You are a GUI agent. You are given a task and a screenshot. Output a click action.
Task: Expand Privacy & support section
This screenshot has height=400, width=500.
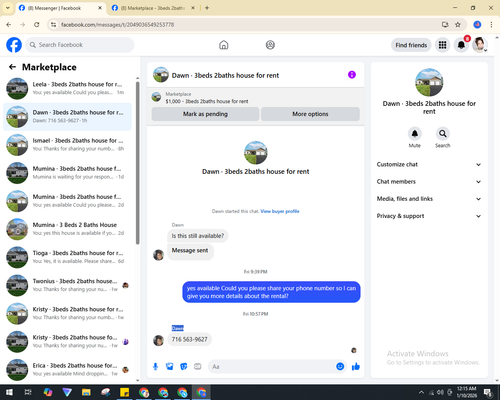click(x=429, y=216)
